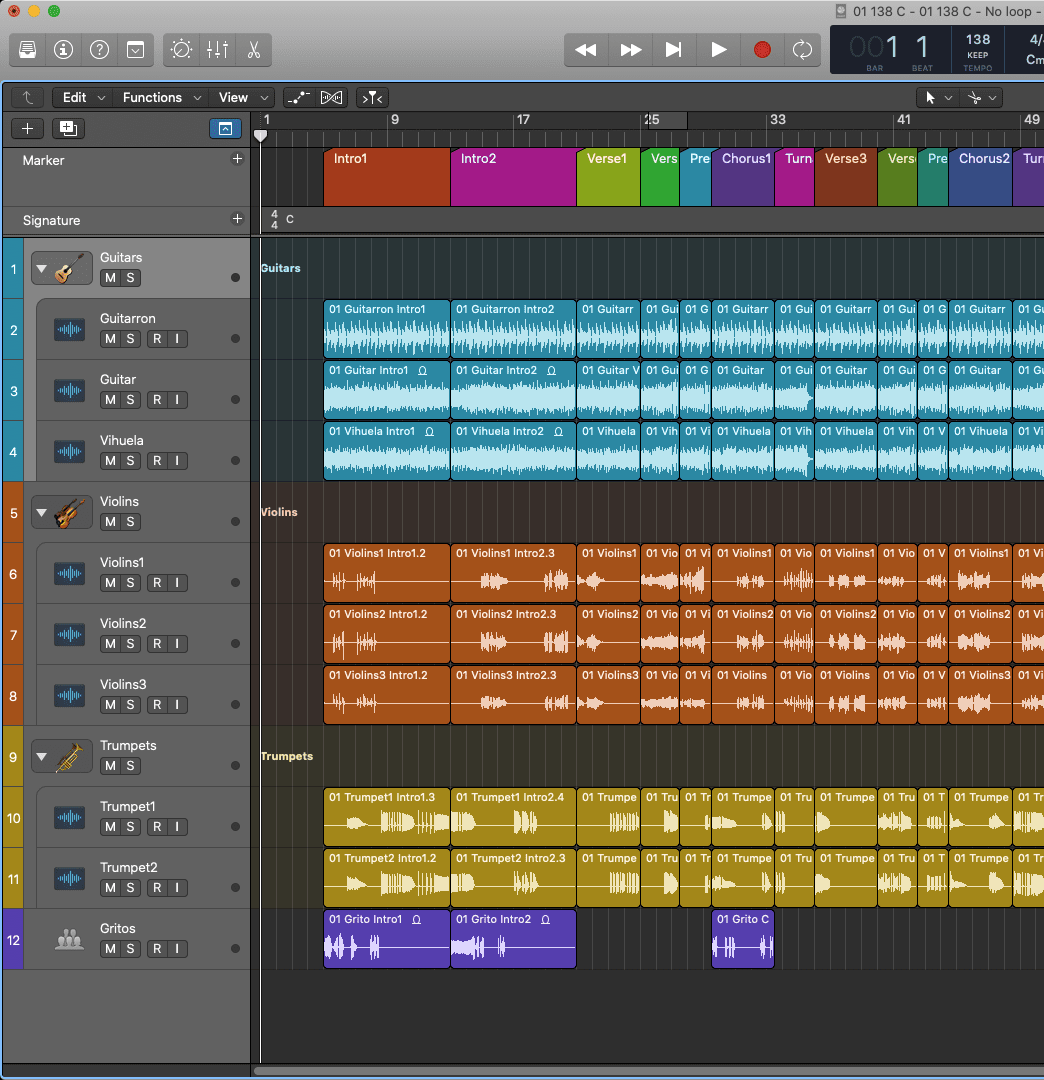Enable record arm on Trumpet1 track
The width and height of the screenshot is (1044, 1080).
(157, 827)
